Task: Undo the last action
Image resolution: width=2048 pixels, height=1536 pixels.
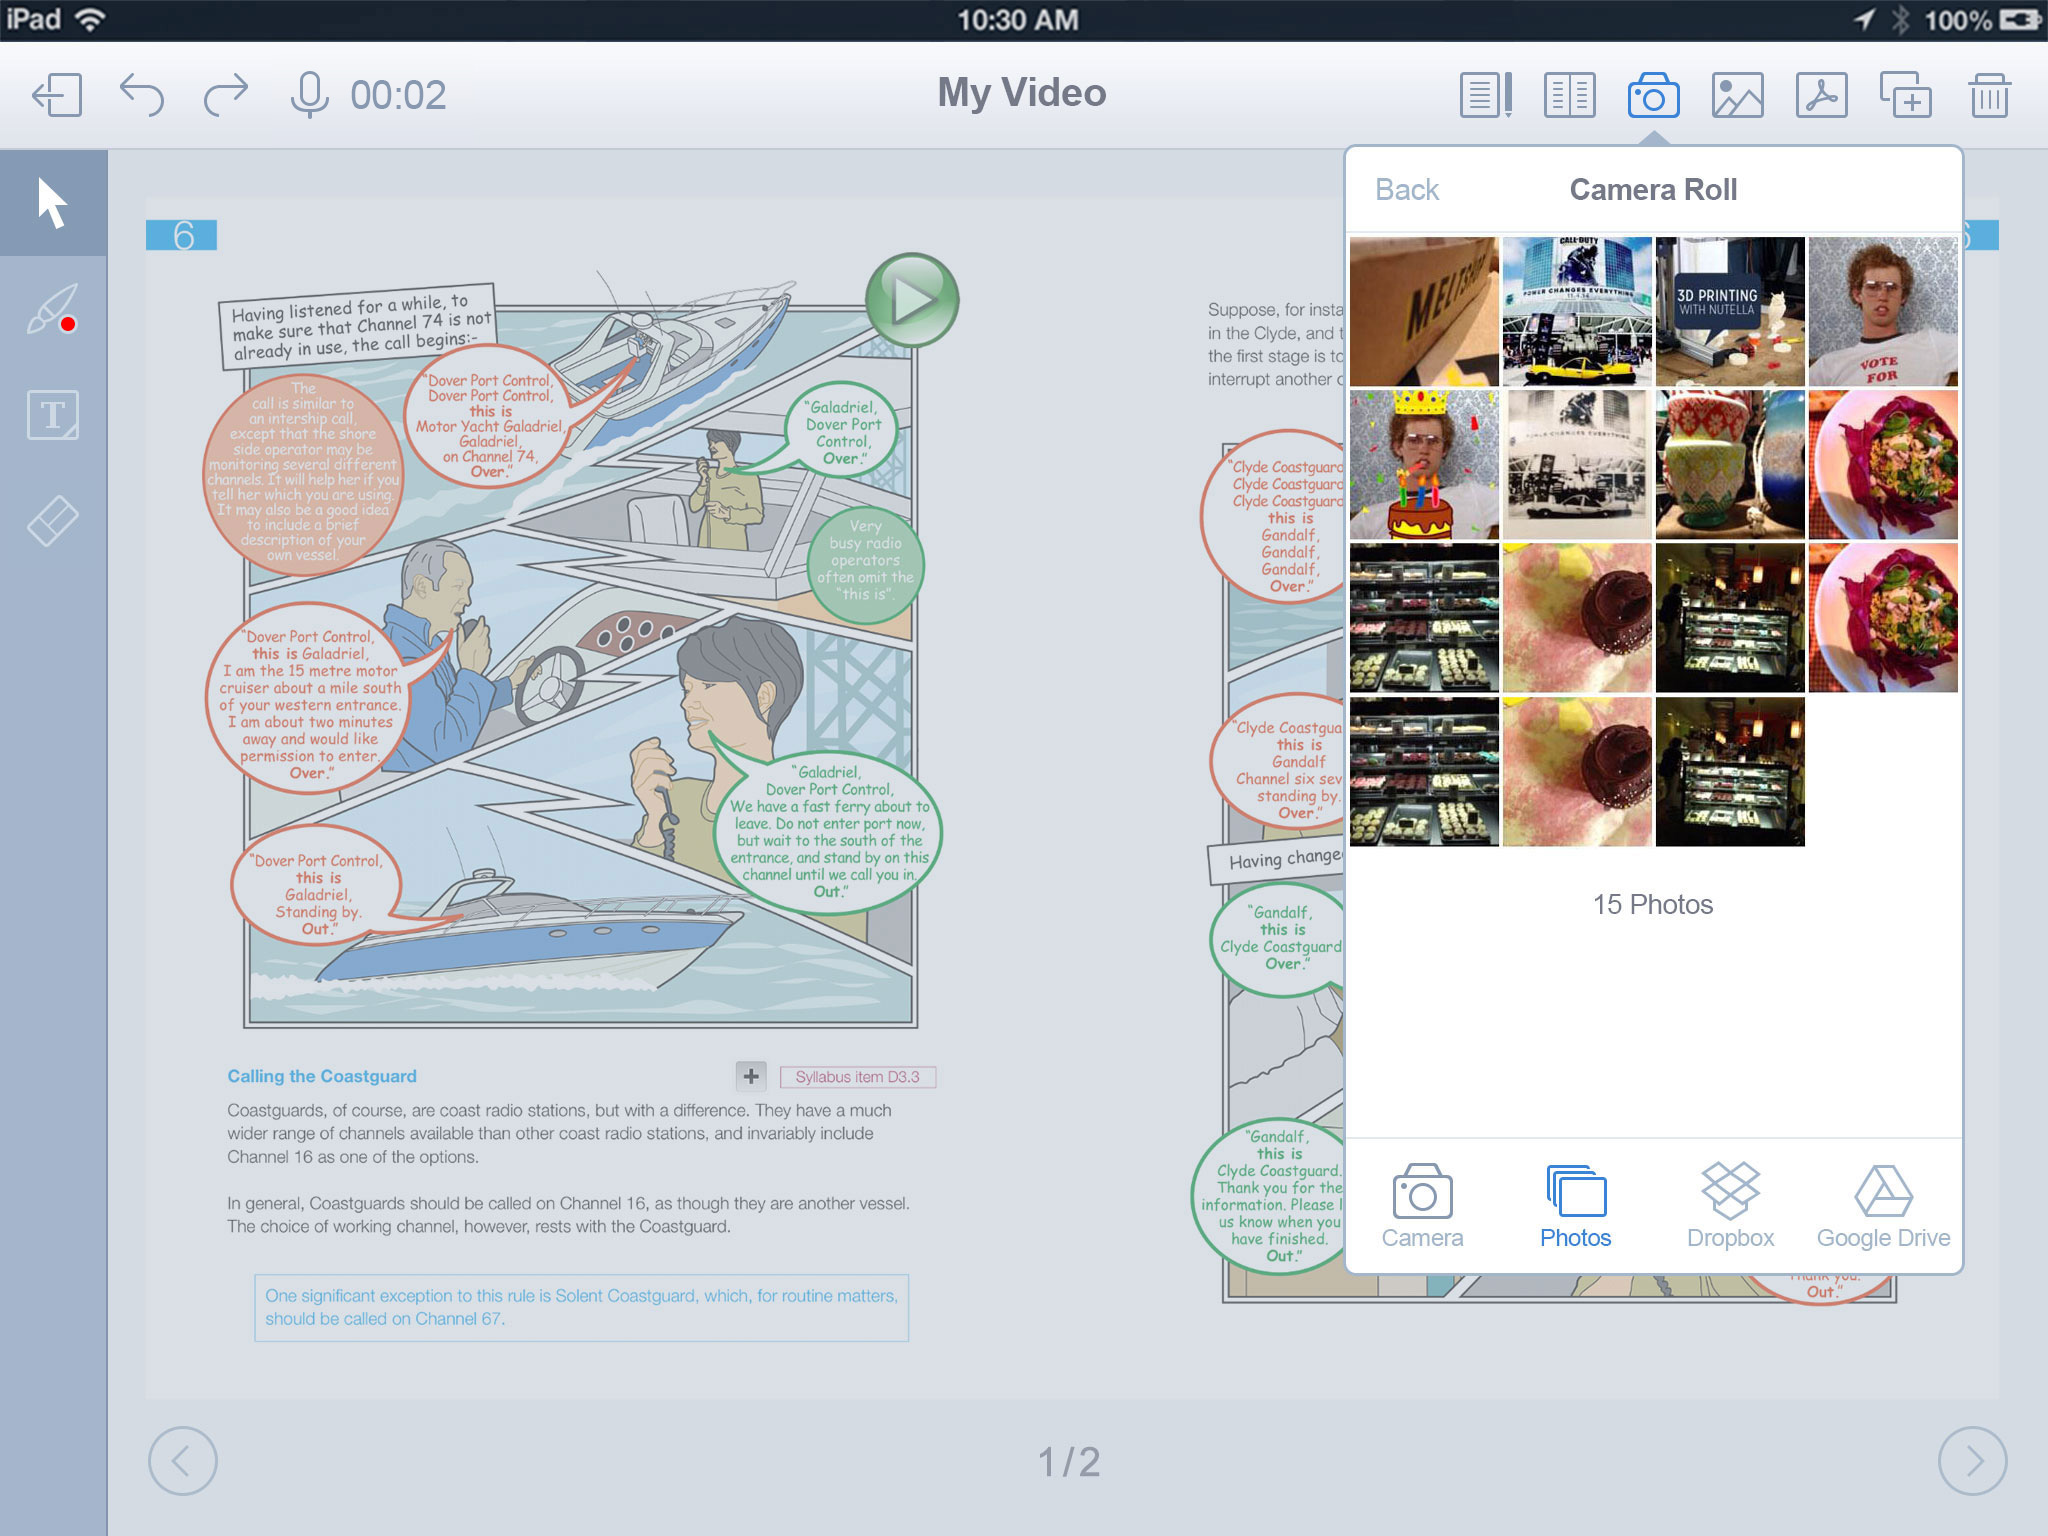Action: [141, 95]
